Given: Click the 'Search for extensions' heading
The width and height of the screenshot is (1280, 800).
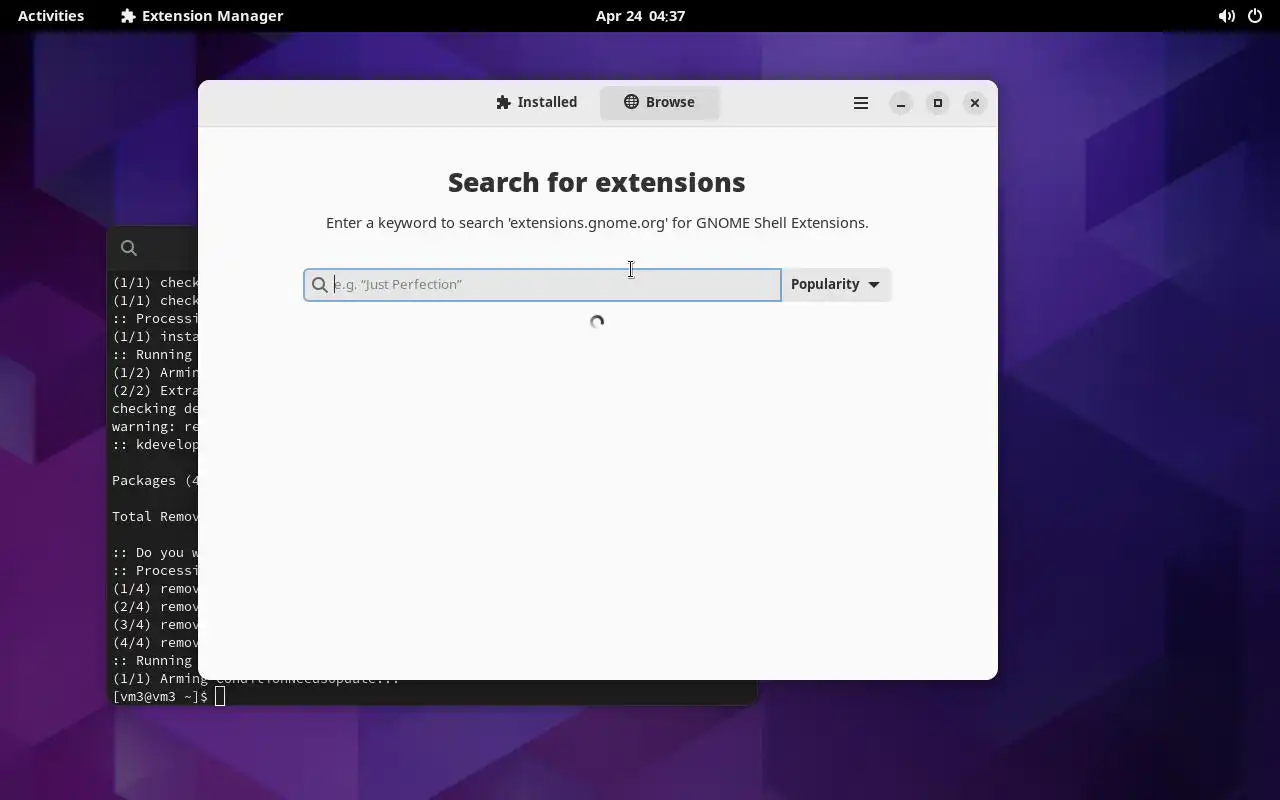Looking at the screenshot, I should (x=597, y=182).
